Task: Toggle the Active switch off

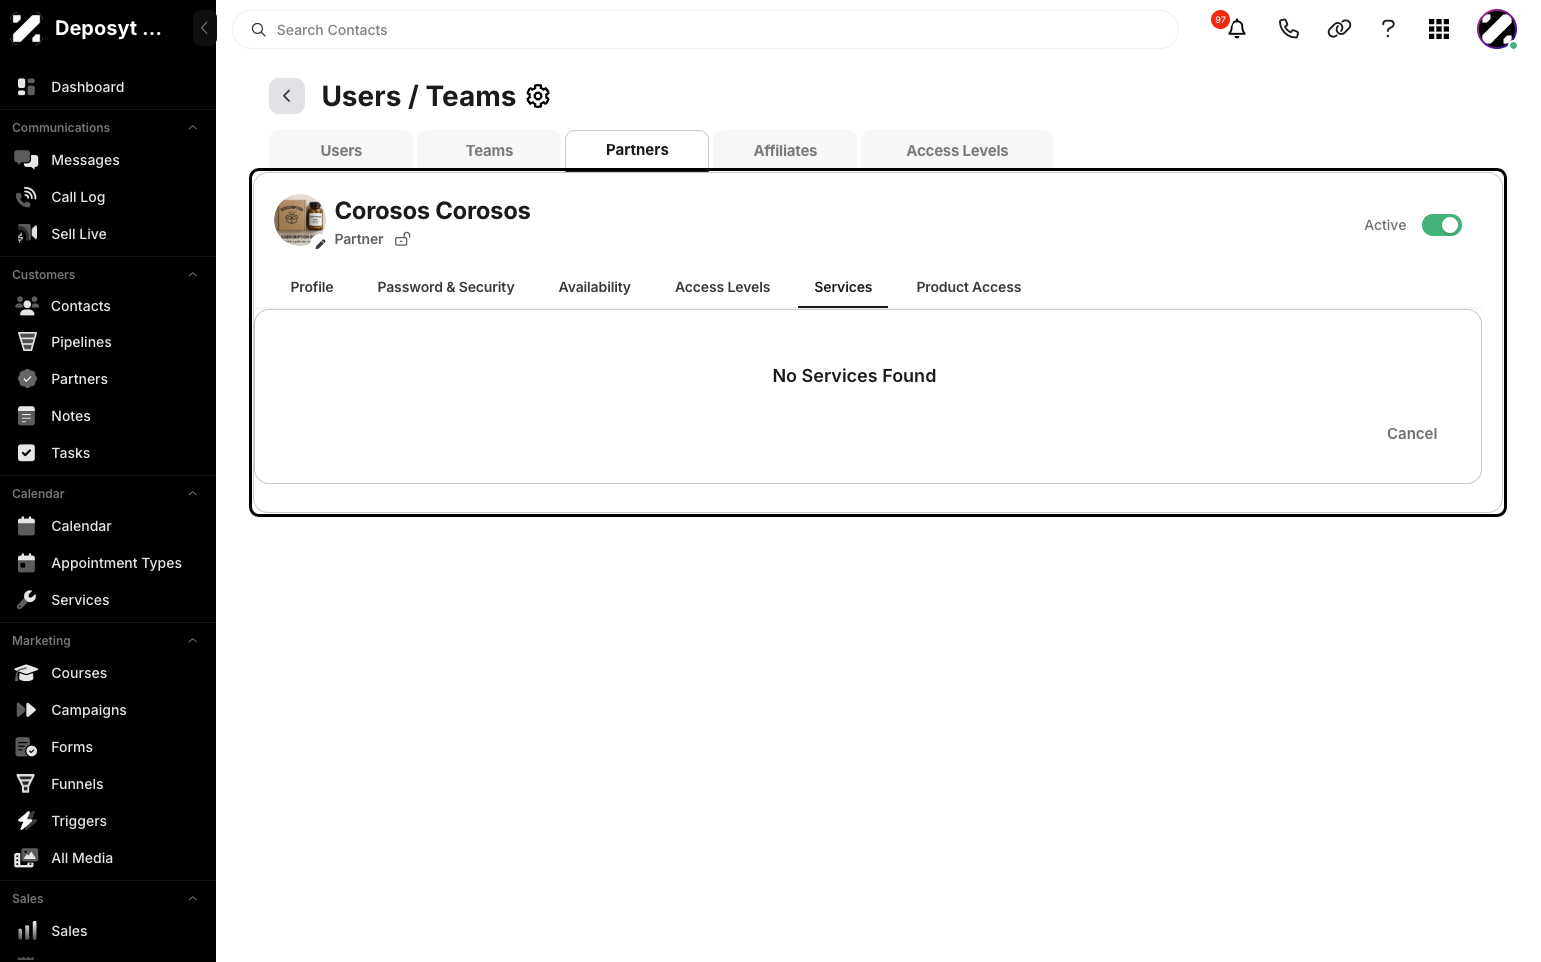Action: 1442,225
